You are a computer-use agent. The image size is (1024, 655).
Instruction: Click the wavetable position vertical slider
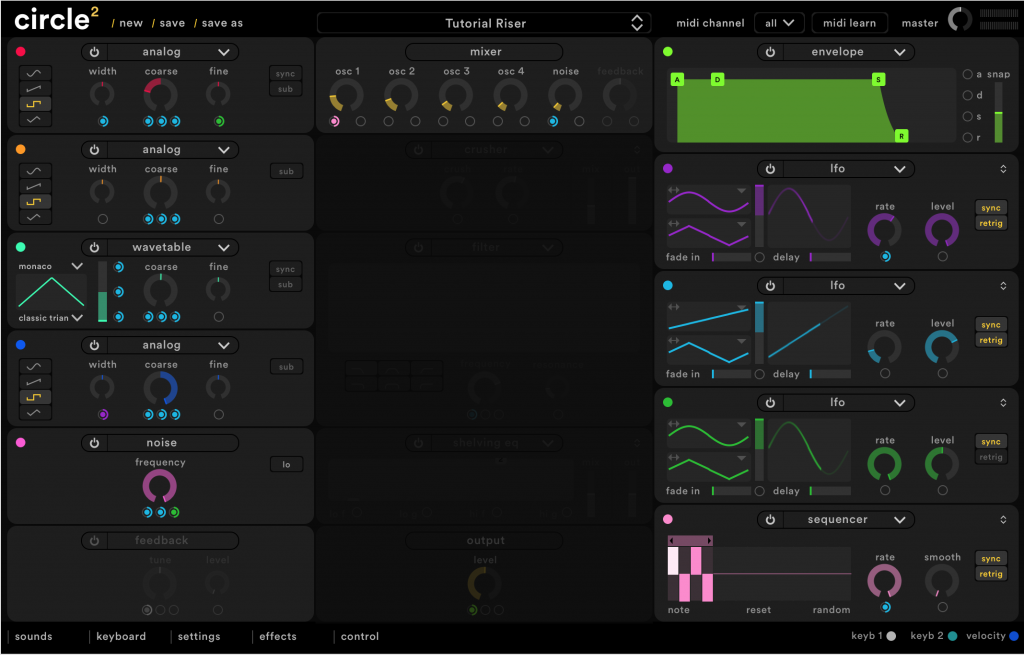coord(103,292)
